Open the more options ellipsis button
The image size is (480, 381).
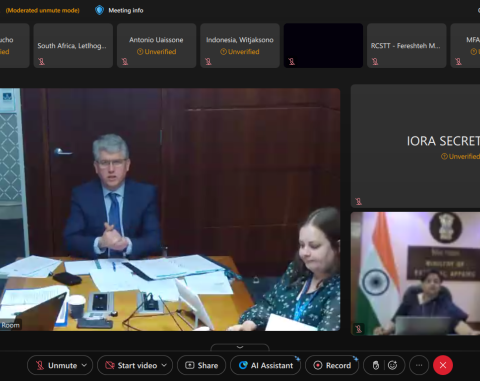click(x=419, y=365)
